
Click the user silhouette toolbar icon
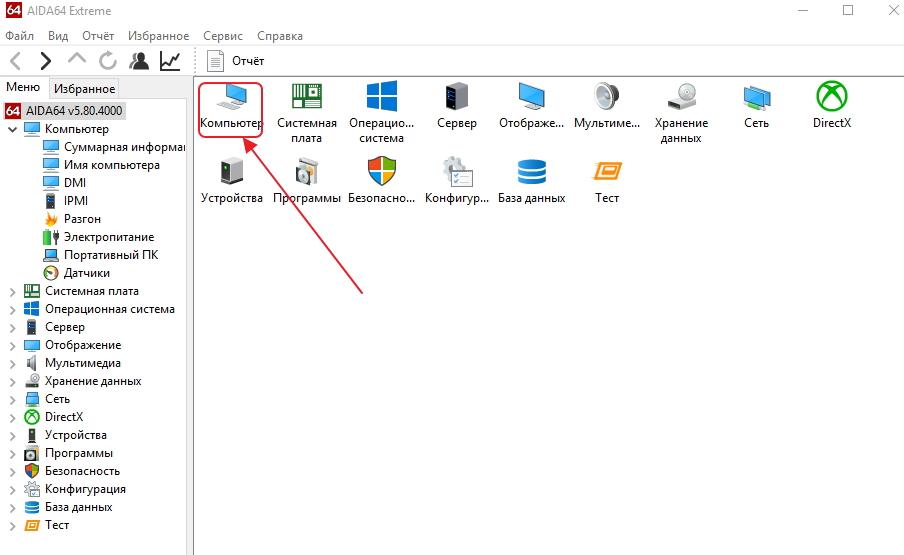coord(139,61)
